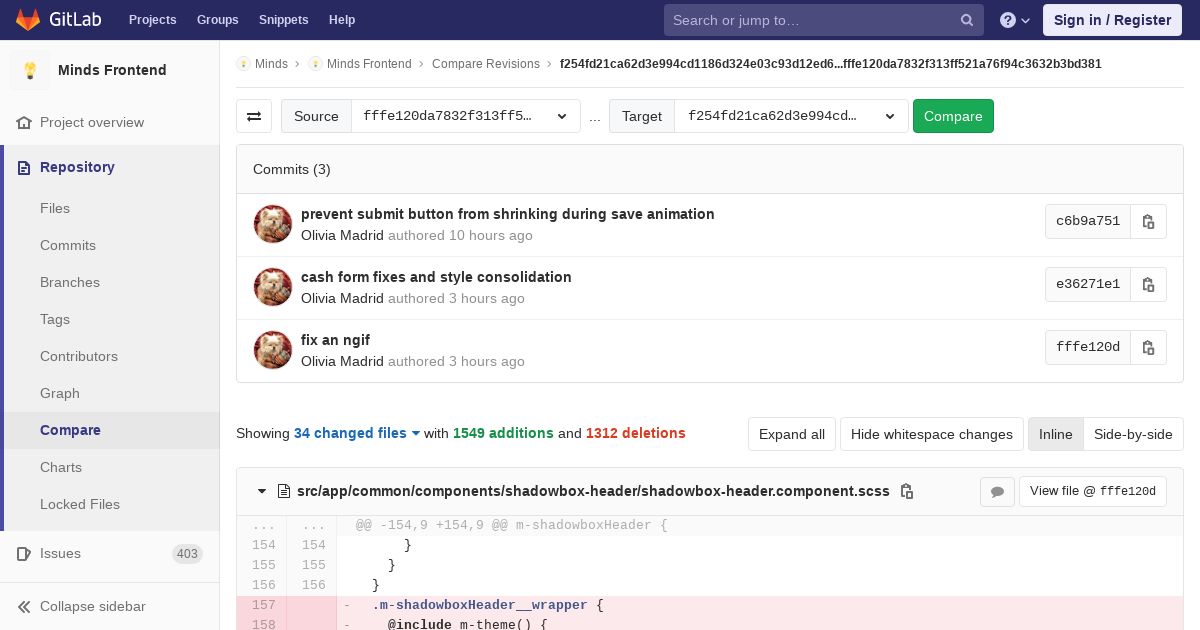Copy commit SHA e36271e1
This screenshot has width=1200, height=630.
click(1148, 285)
